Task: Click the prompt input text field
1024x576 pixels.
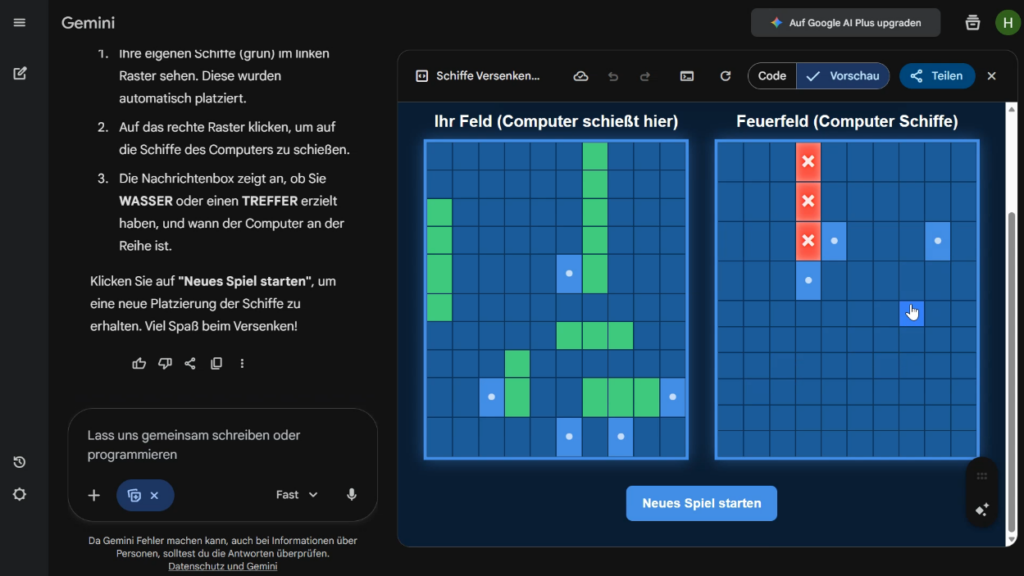Action: [x=220, y=444]
